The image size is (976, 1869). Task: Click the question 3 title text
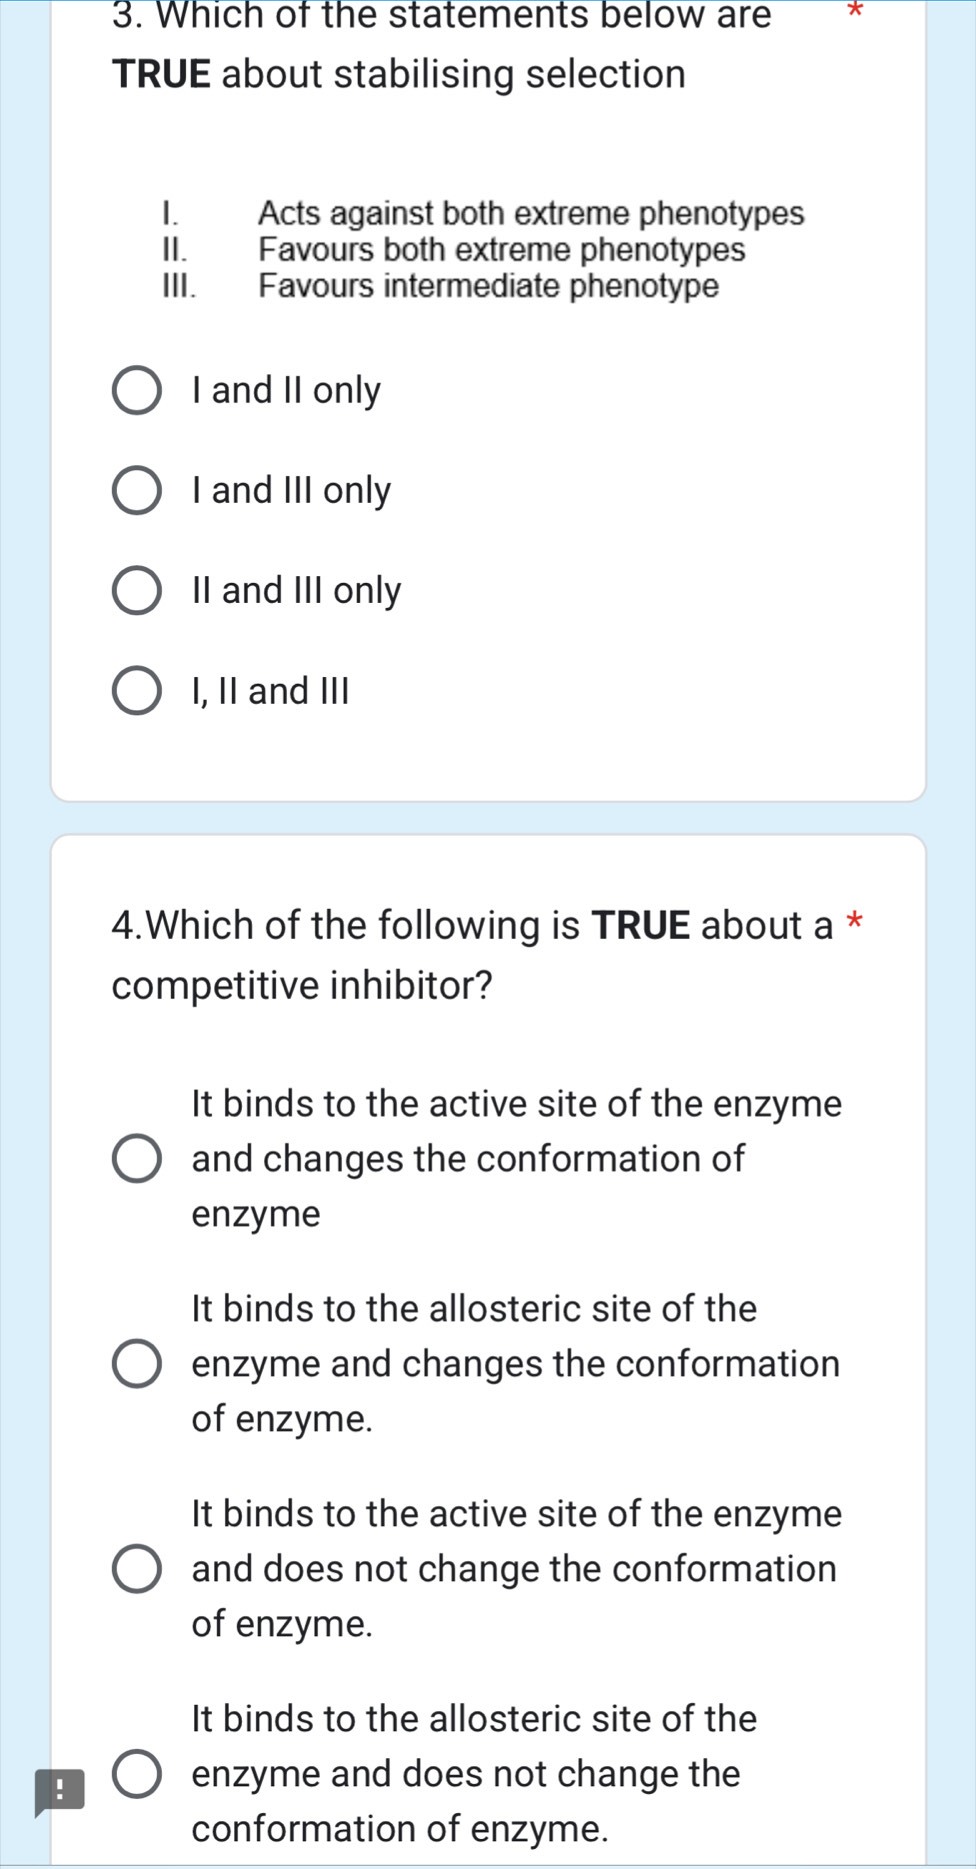click(400, 45)
